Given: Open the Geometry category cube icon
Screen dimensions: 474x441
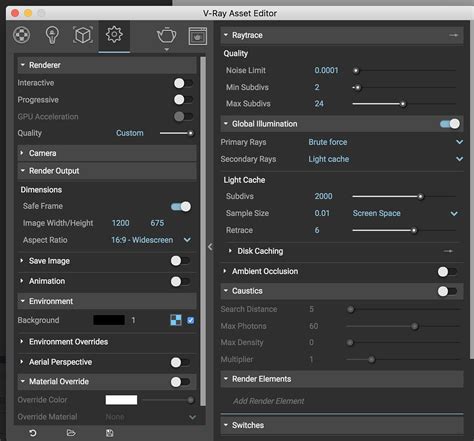Looking at the screenshot, I should tap(83, 35).
